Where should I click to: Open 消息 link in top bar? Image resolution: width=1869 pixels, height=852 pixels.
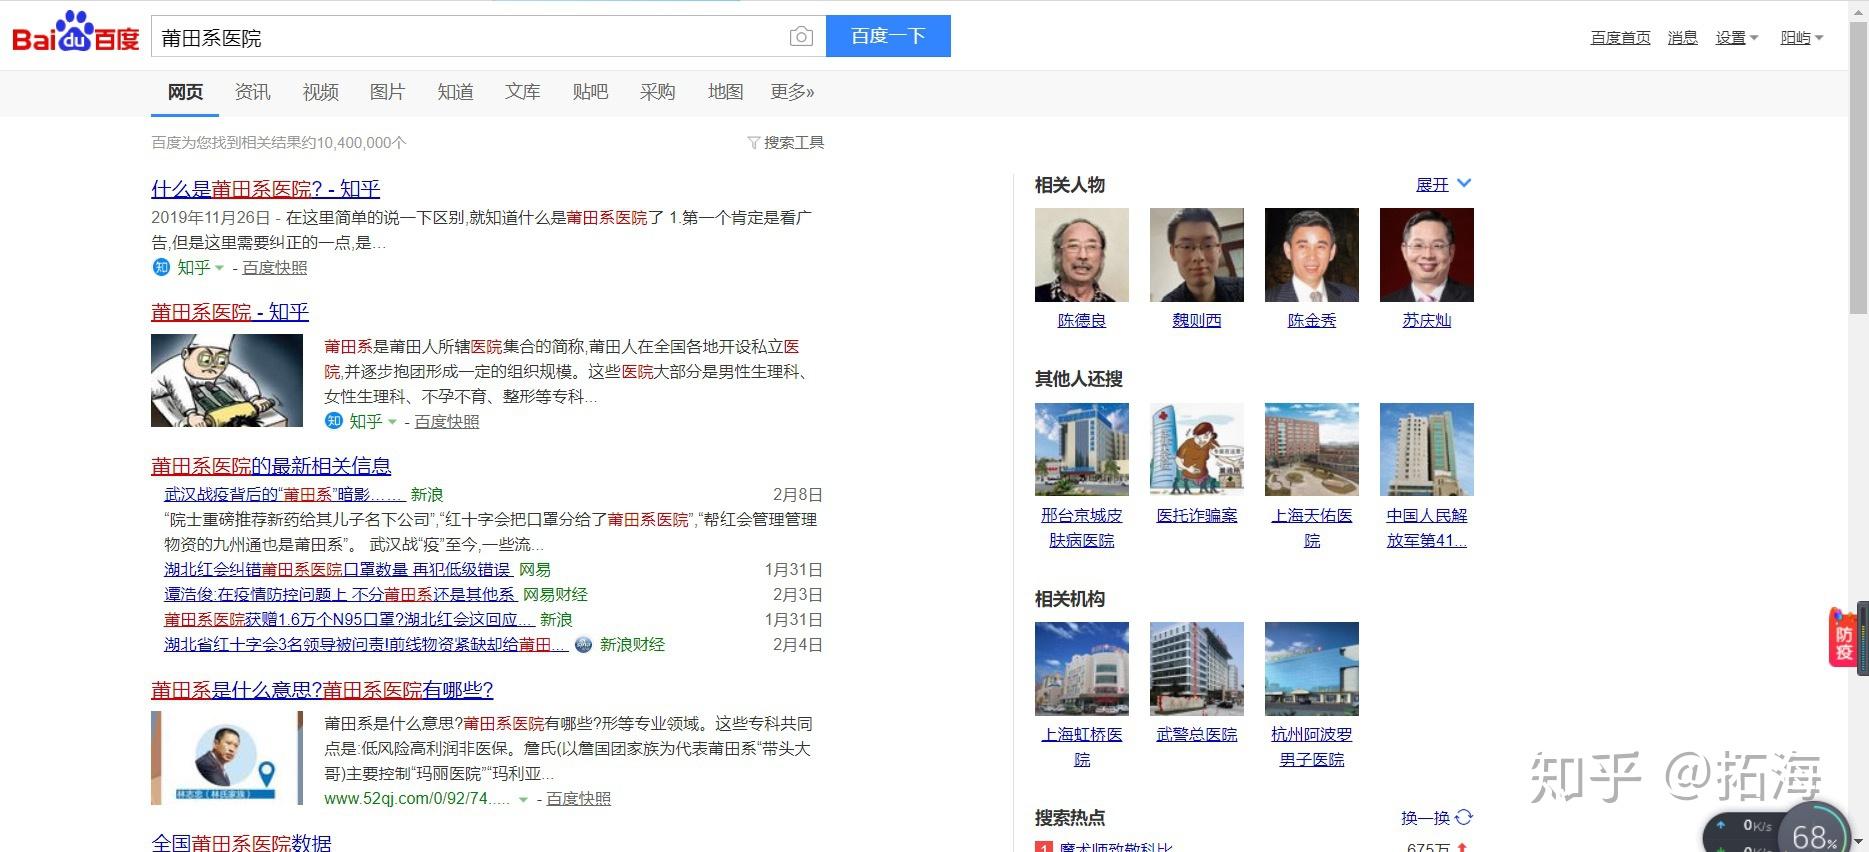coord(1682,38)
